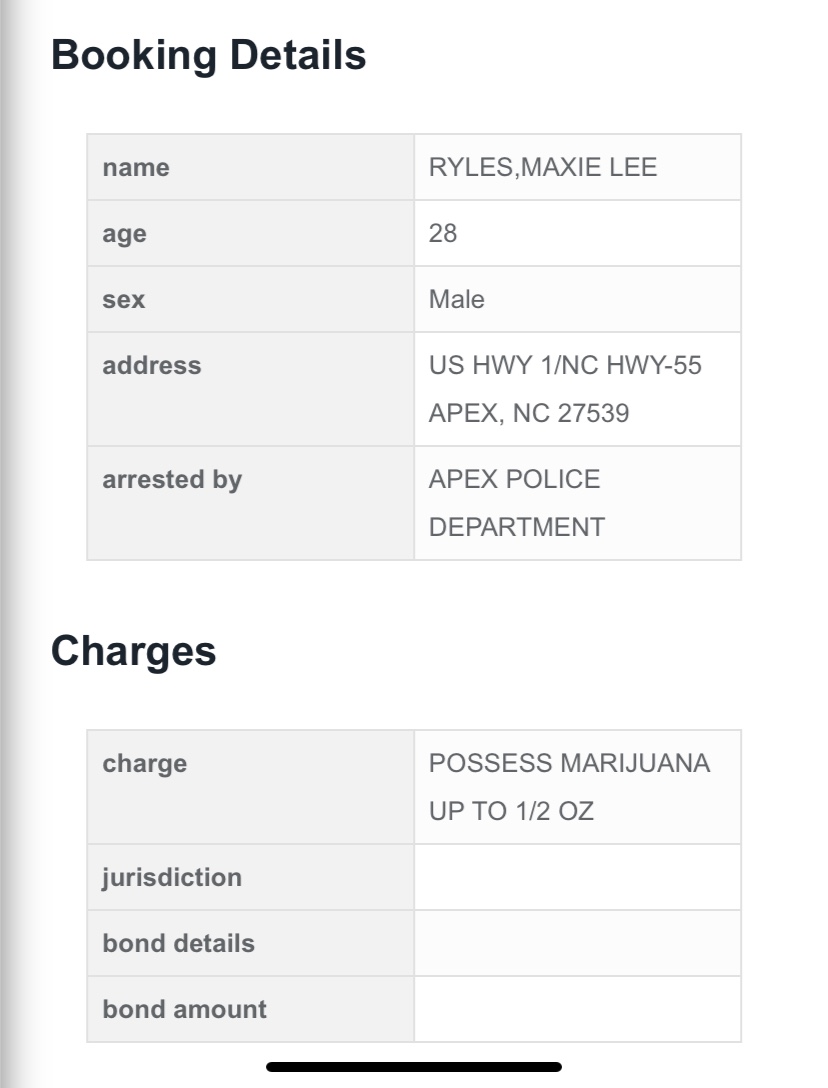Click the jurisdiction label cell
Image resolution: width=828 pixels, height=1088 pixels.
click(x=172, y=878)
